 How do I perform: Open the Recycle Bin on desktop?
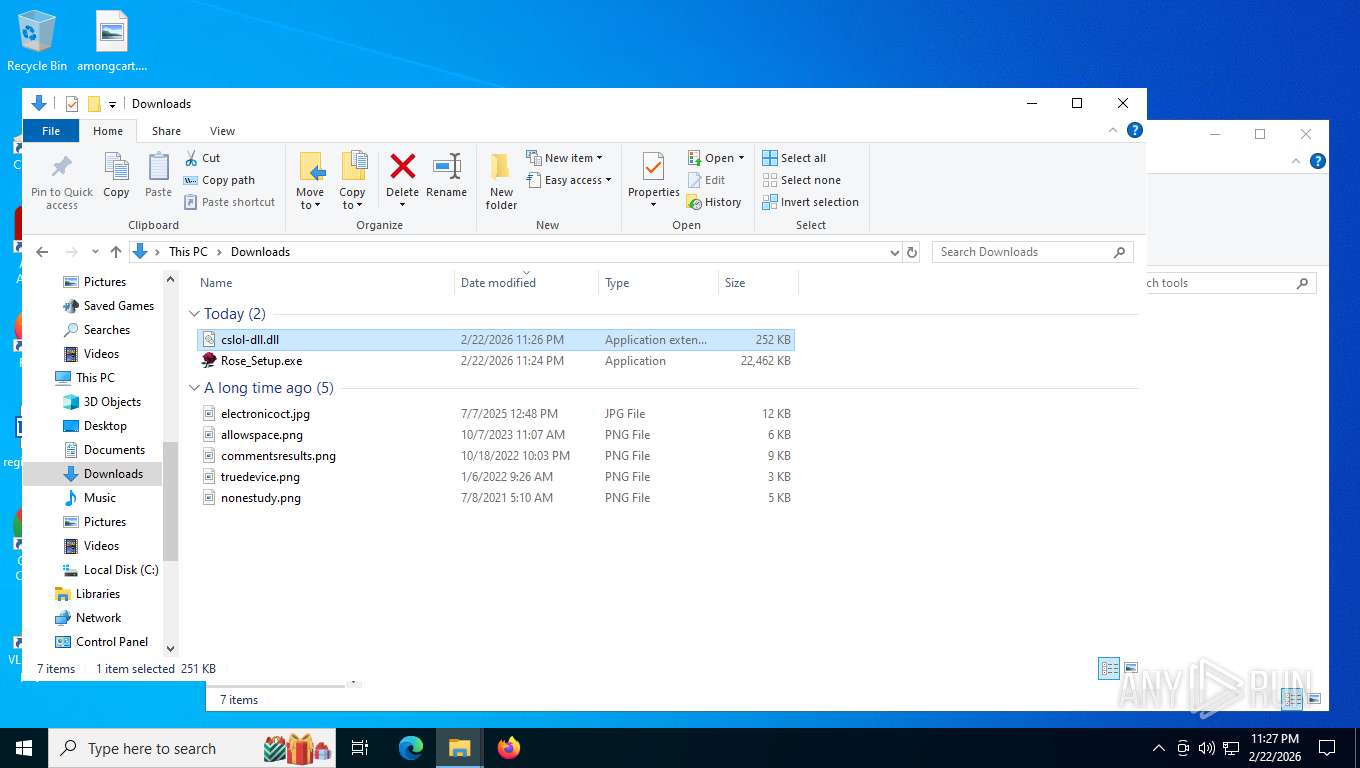pyautogui.click(x=37, y=41)
